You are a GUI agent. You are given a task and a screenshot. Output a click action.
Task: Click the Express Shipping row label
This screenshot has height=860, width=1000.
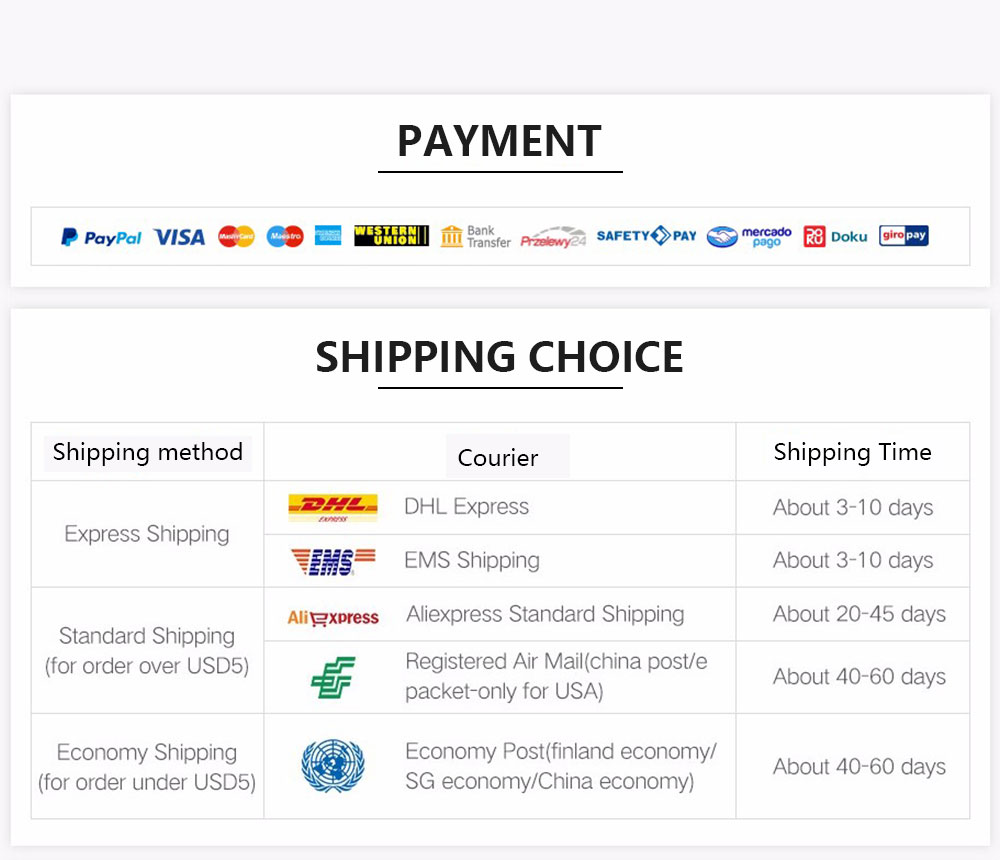147,534
